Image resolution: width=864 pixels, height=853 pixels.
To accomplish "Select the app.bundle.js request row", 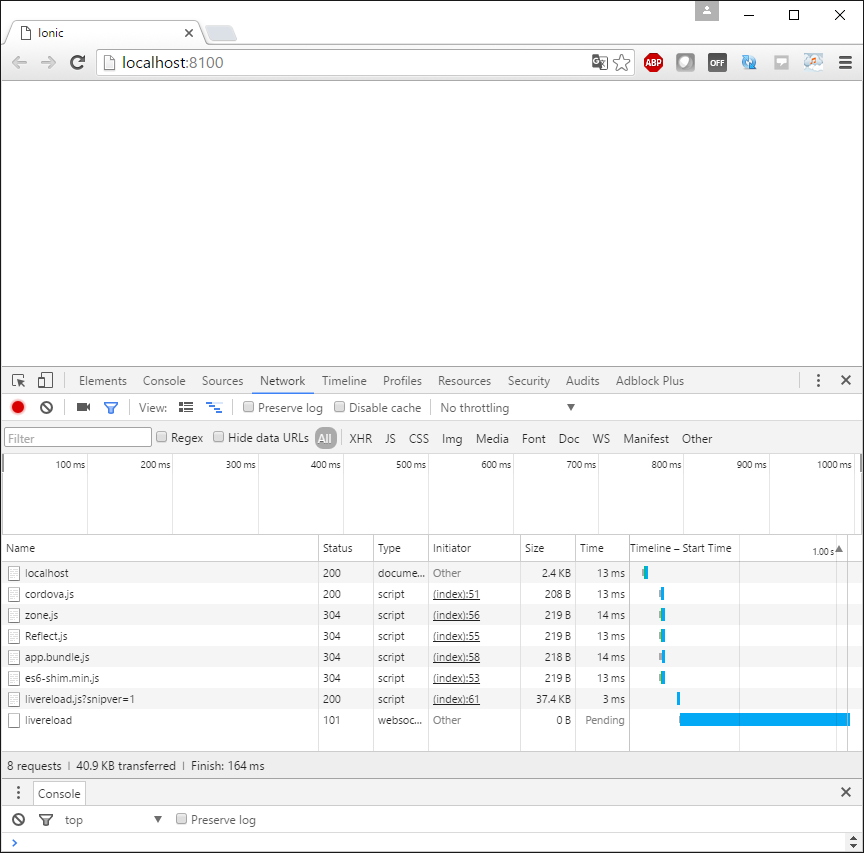I will tap(314, 657).
